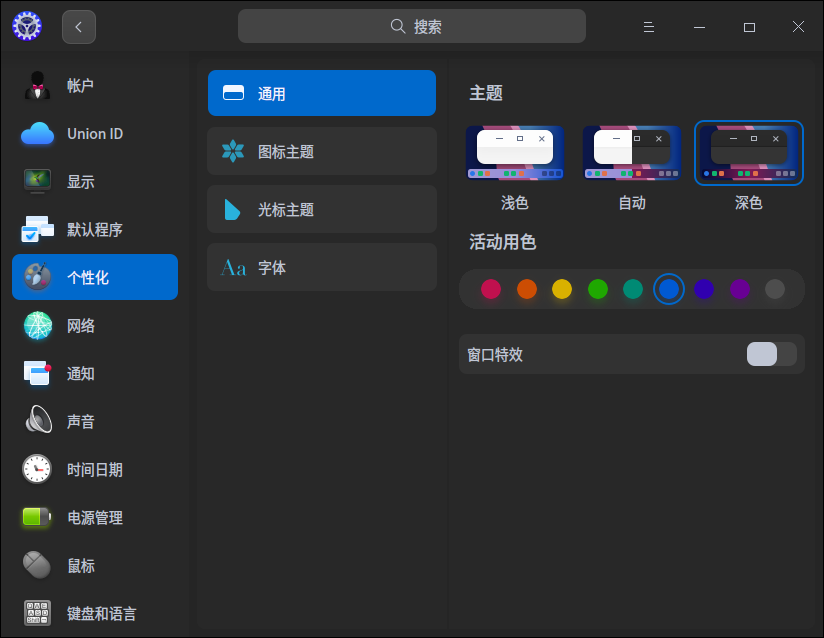This screenshot has width=824, height=638.
Task: Pick the red accent color
Action: pos(491,289)
